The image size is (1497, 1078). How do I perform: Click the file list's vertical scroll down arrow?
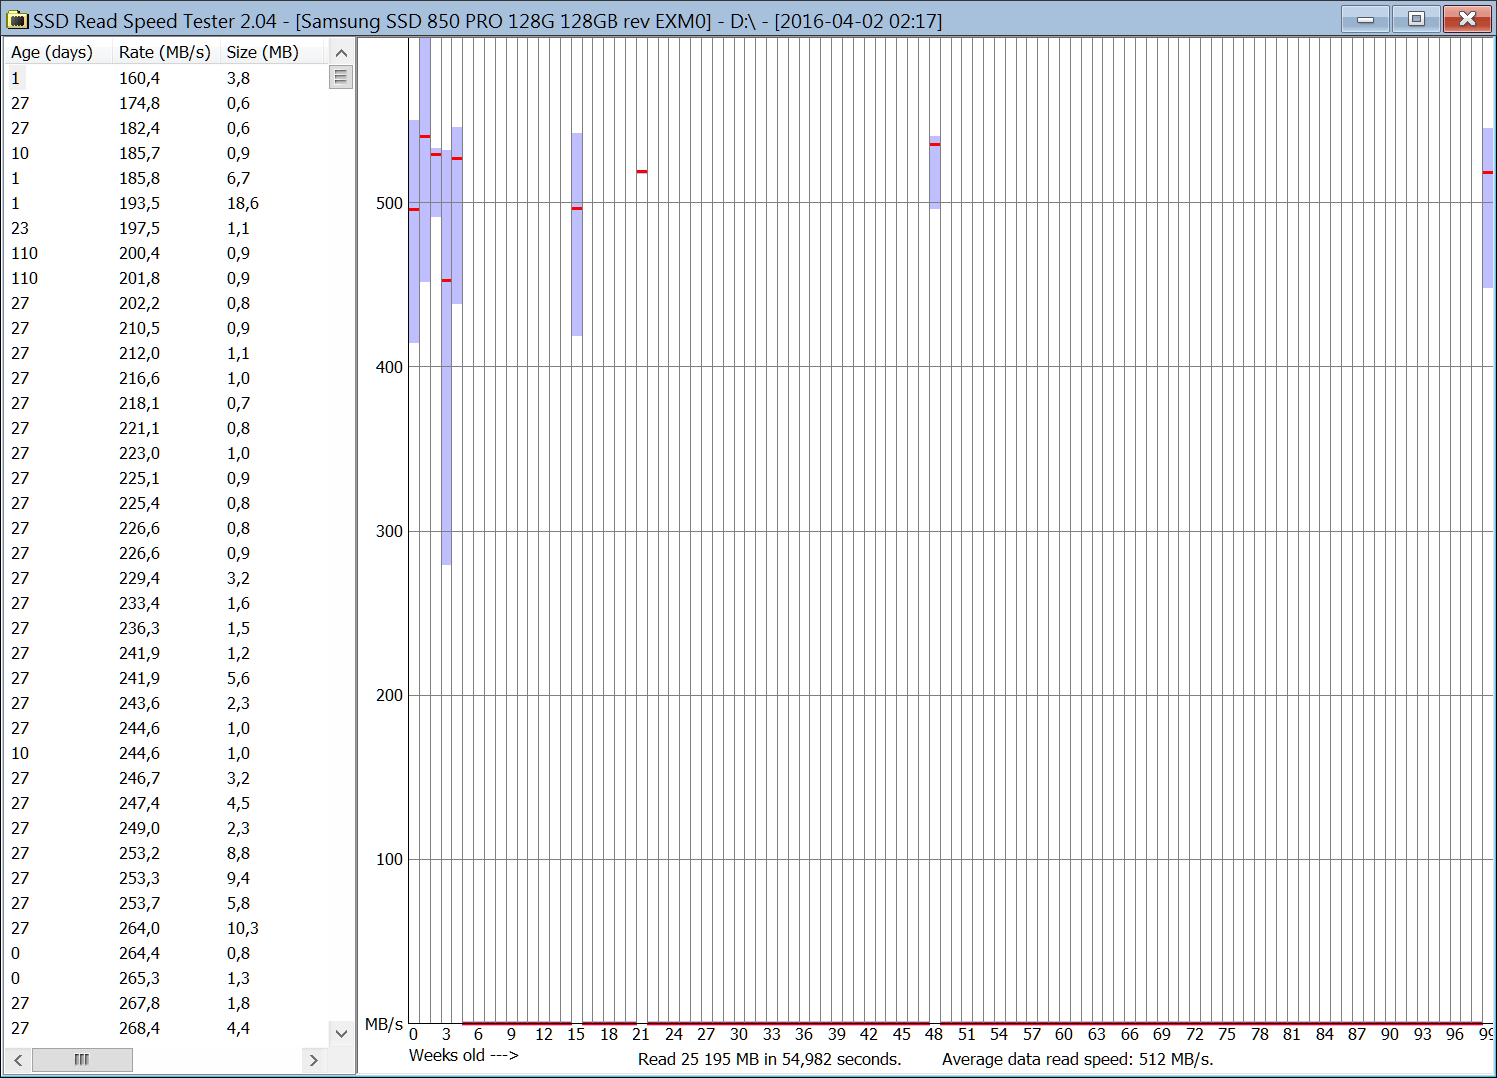coord(341,1033)
